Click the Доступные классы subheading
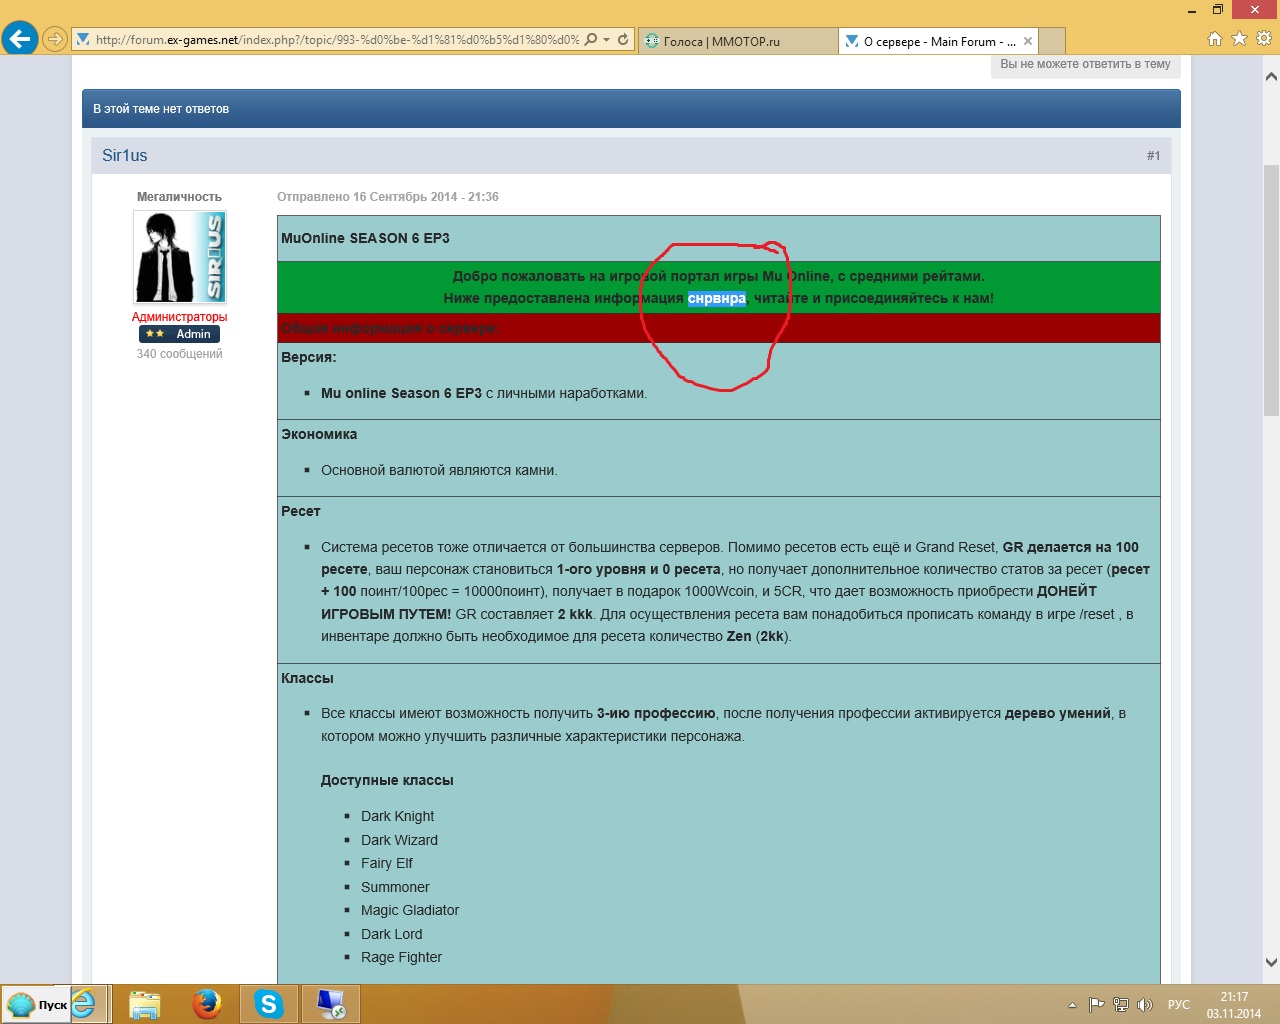Image resolution: width=1280 pixels, height=1024 pixels. (x=387, y=780)
